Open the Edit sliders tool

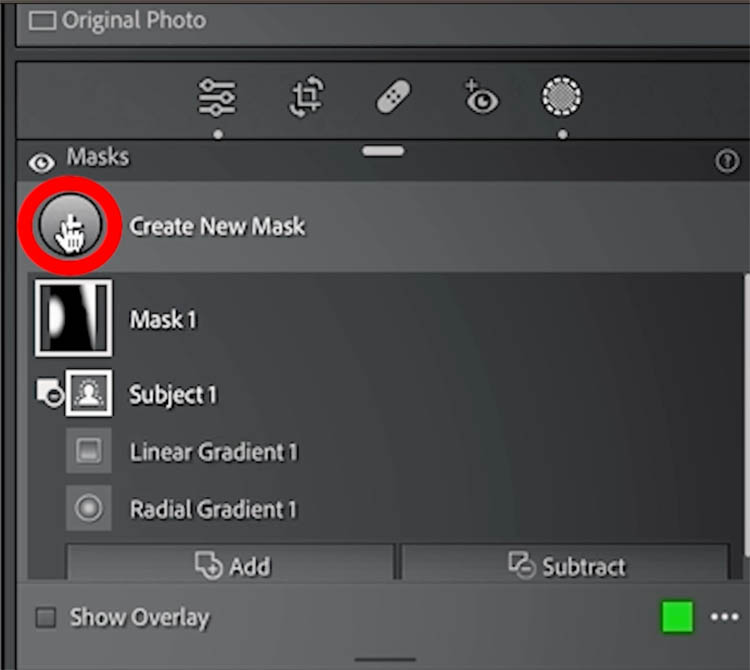pos(217,97)
